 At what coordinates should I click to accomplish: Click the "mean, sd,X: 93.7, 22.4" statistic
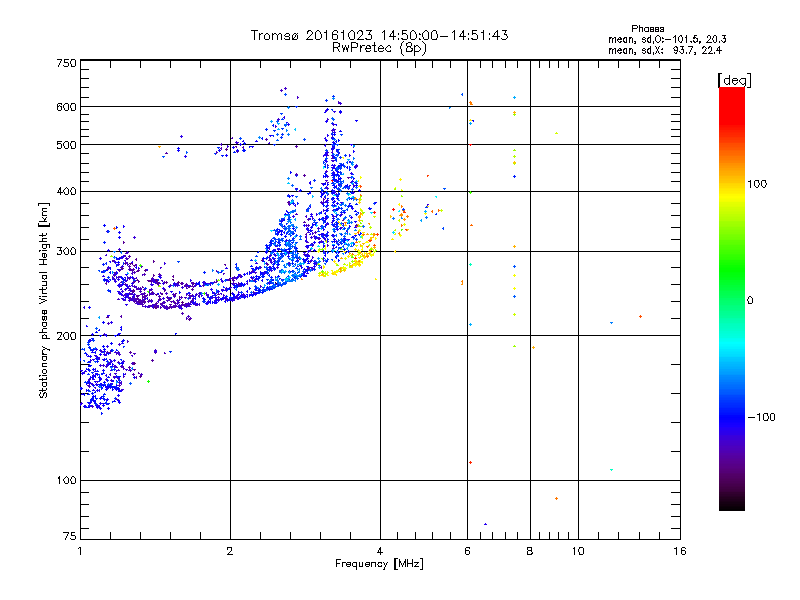(x=665, y=50)
